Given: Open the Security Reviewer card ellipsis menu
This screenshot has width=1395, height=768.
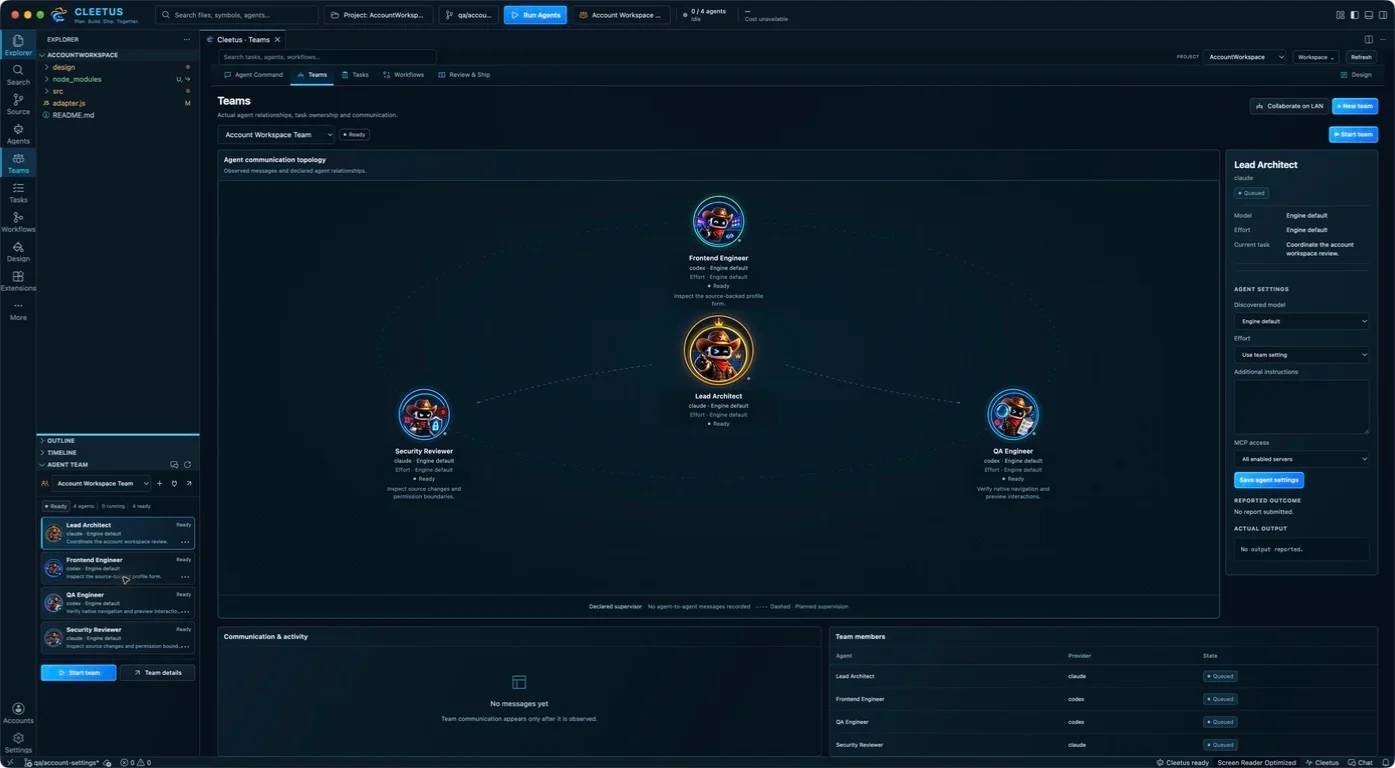Looking at the screenshot, I should [x=185, y=647].
